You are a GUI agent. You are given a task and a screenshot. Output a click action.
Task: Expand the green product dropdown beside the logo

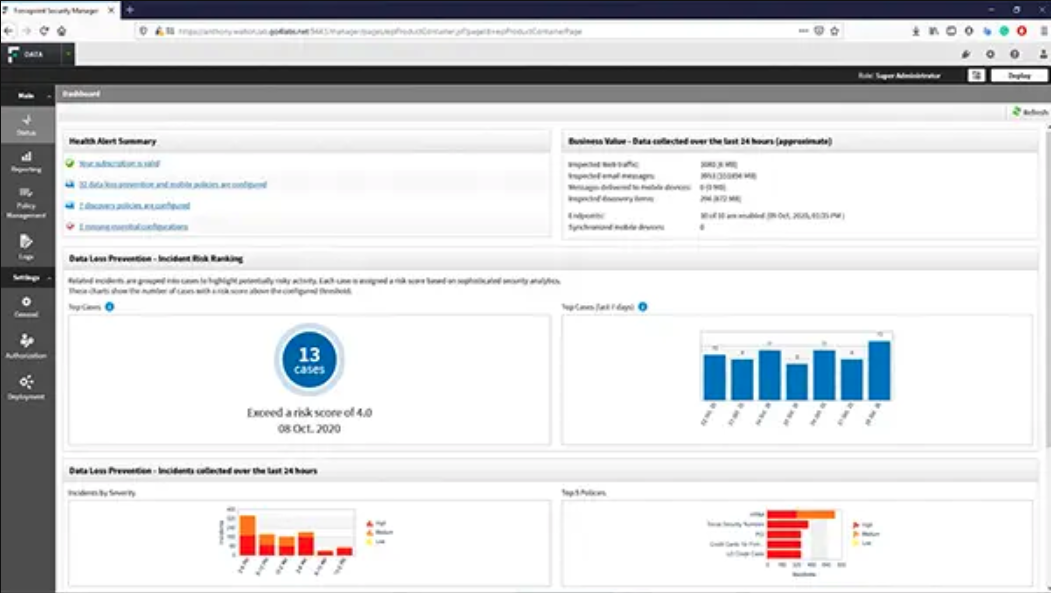[x=66, y=56]
